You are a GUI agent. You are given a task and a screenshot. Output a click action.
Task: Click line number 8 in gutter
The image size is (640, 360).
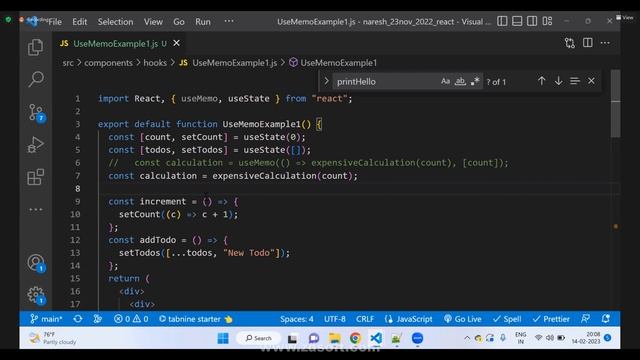click(x=78, y=189)
